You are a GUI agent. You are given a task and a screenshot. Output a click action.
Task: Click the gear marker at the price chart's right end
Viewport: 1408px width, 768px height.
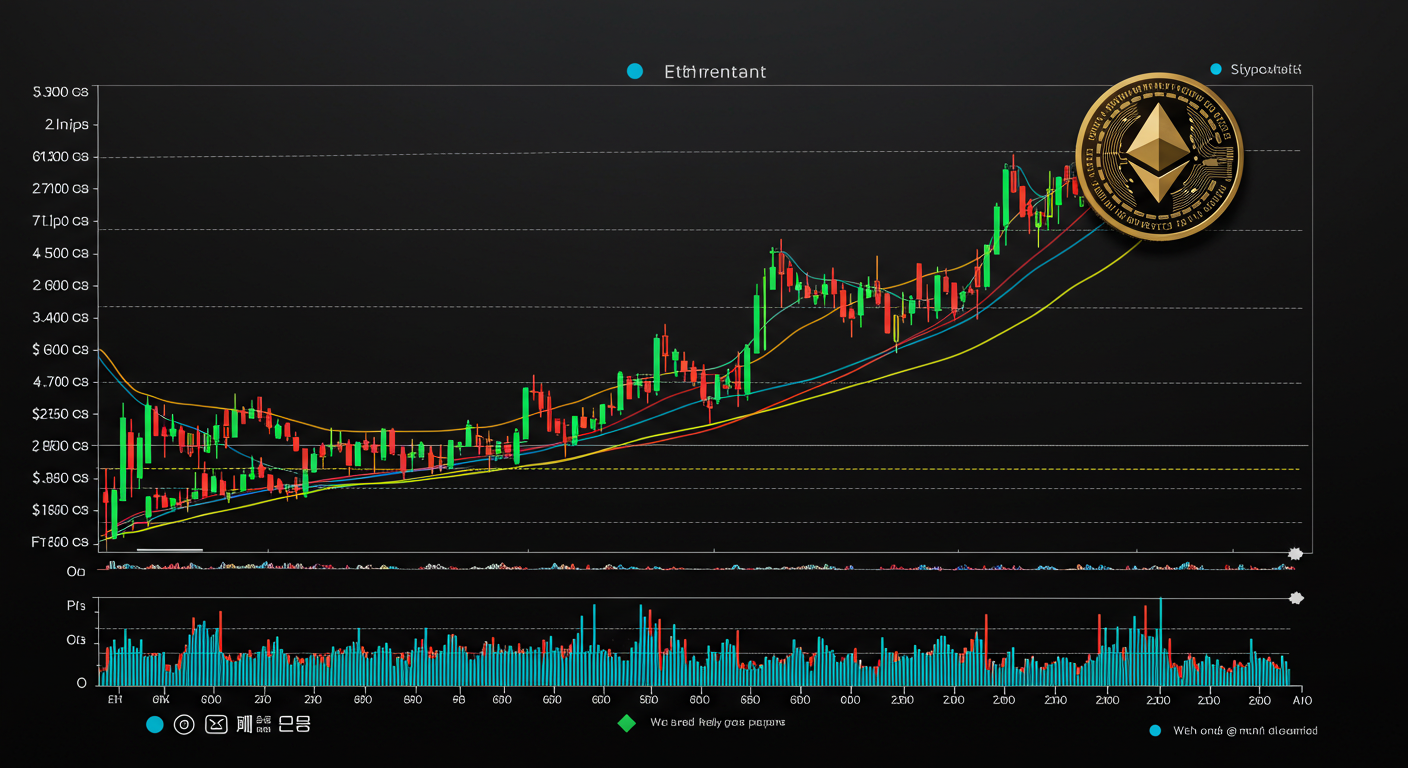1295,553
